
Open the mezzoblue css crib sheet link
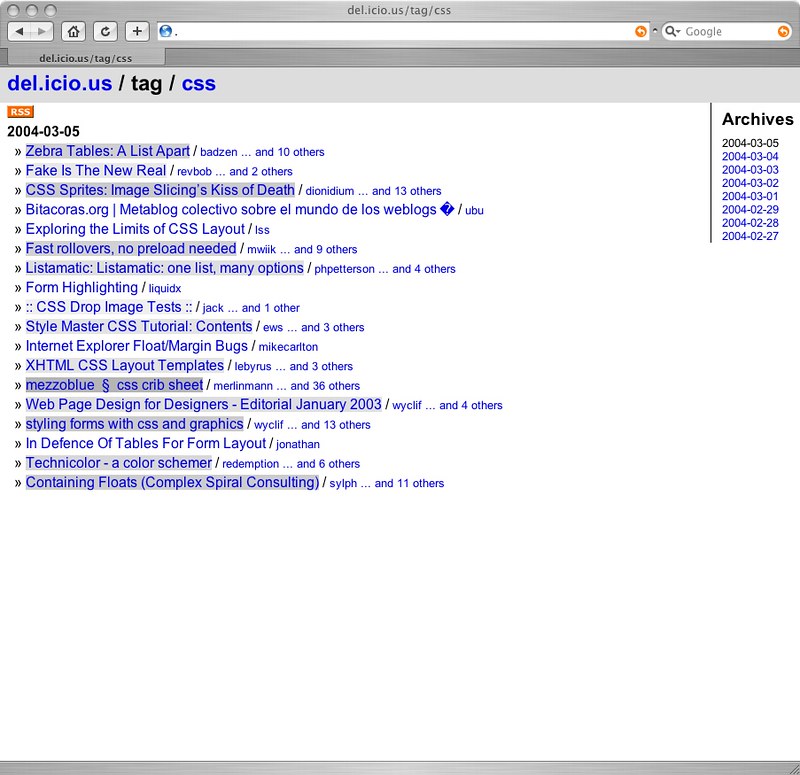point(114,385)
